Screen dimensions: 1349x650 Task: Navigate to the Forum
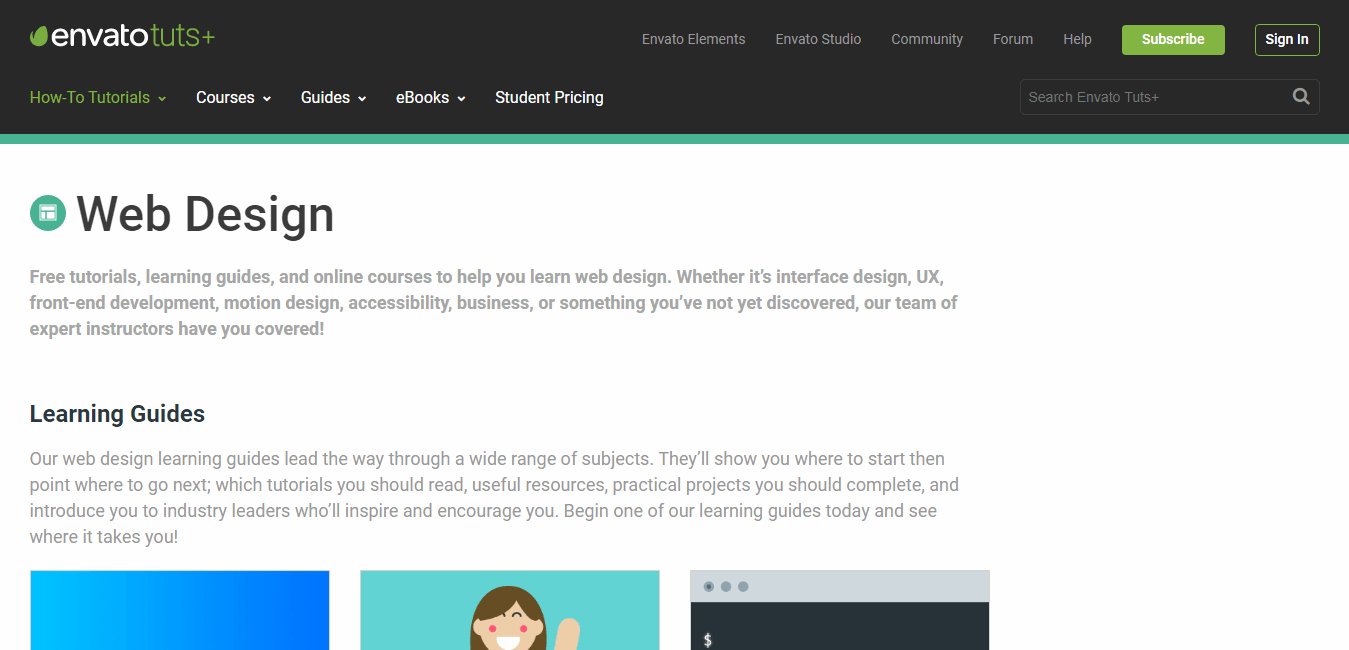coord(1013,40)
